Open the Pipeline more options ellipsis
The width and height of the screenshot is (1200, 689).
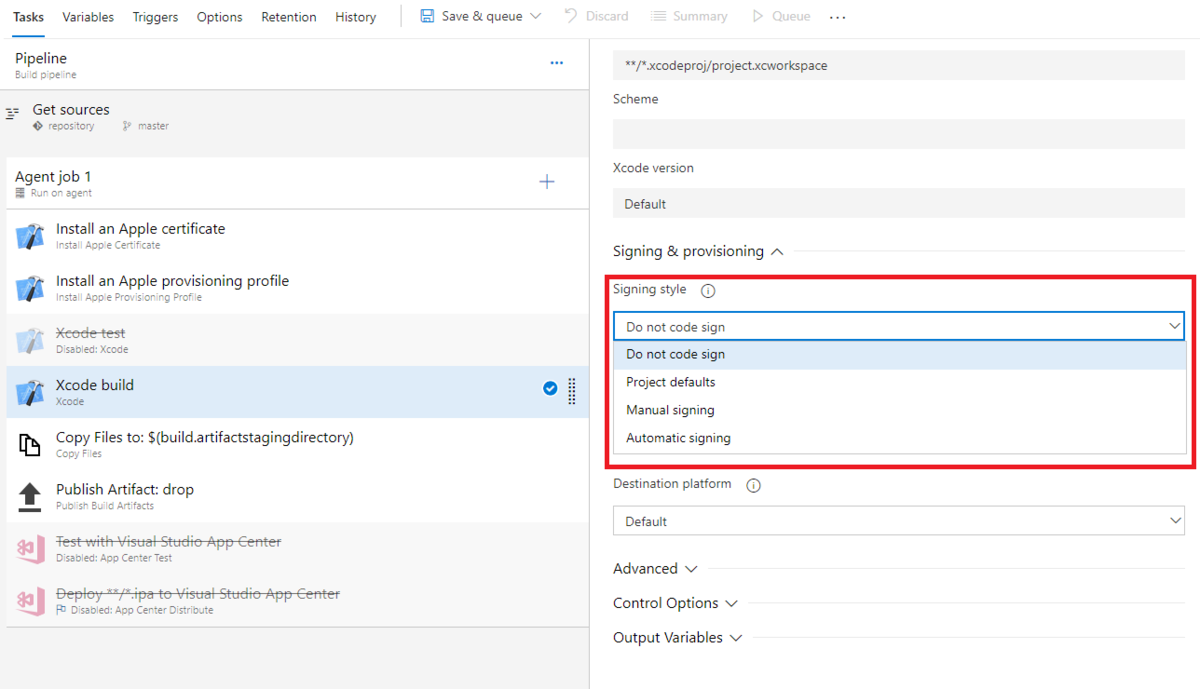[x=557, y=63]
